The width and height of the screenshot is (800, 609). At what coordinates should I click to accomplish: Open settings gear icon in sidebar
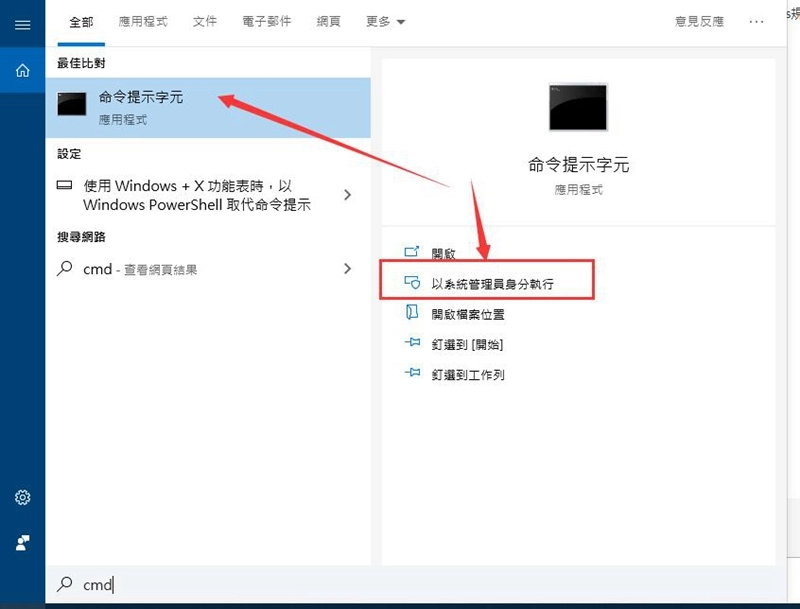click(x=22, y=497)
